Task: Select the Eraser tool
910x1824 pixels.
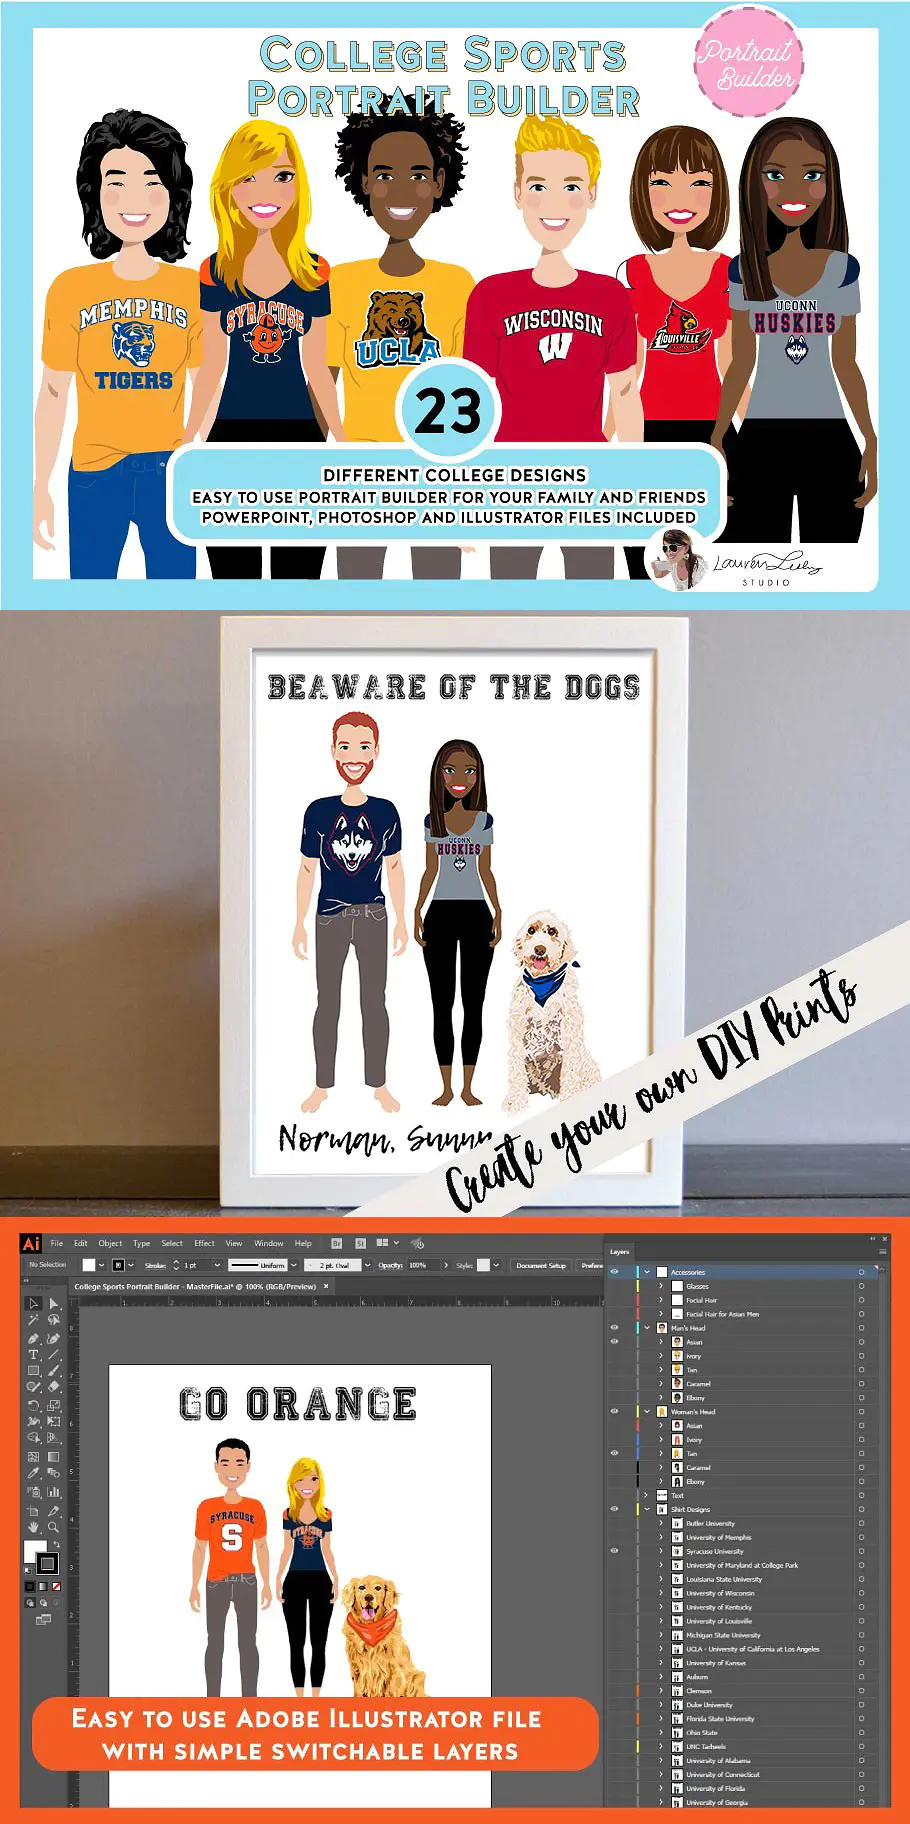Action: click(54, 1387)
